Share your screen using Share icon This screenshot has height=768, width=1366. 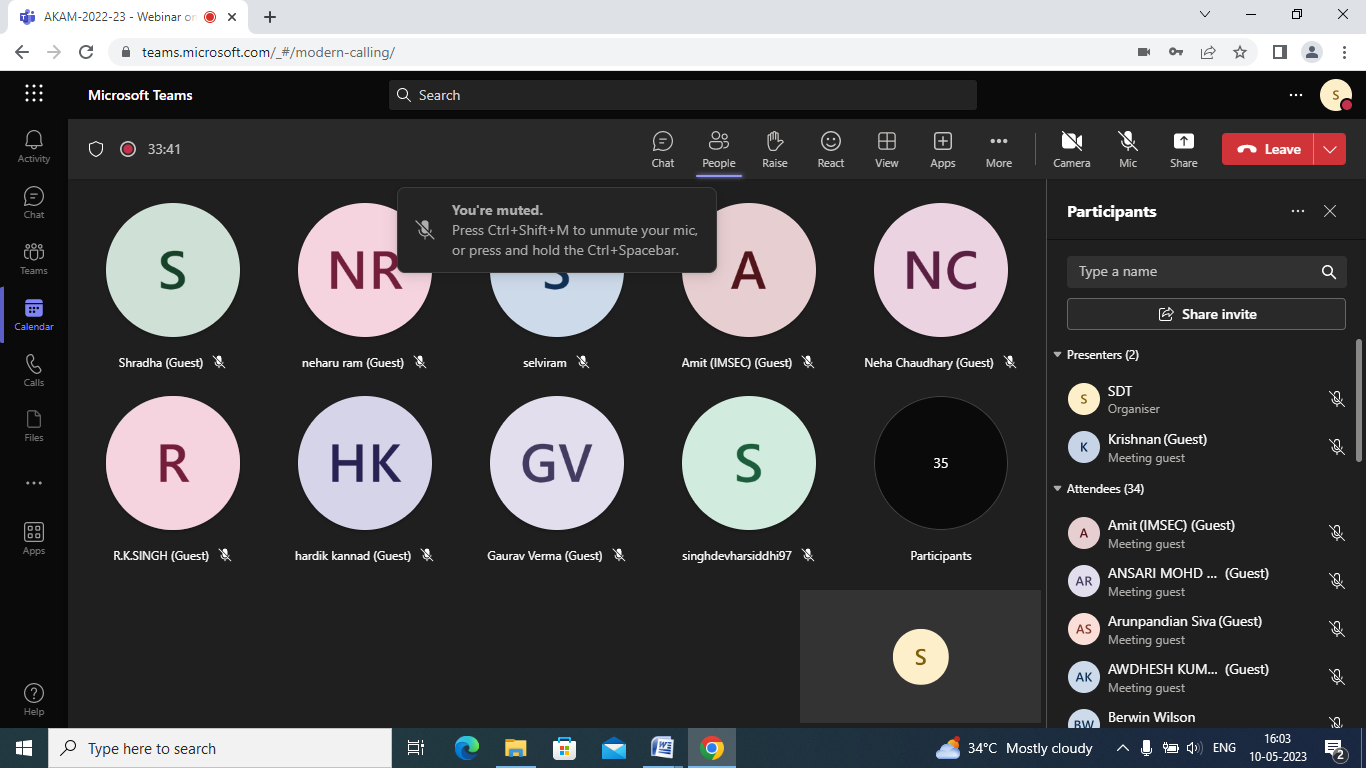coord(1183,149)
